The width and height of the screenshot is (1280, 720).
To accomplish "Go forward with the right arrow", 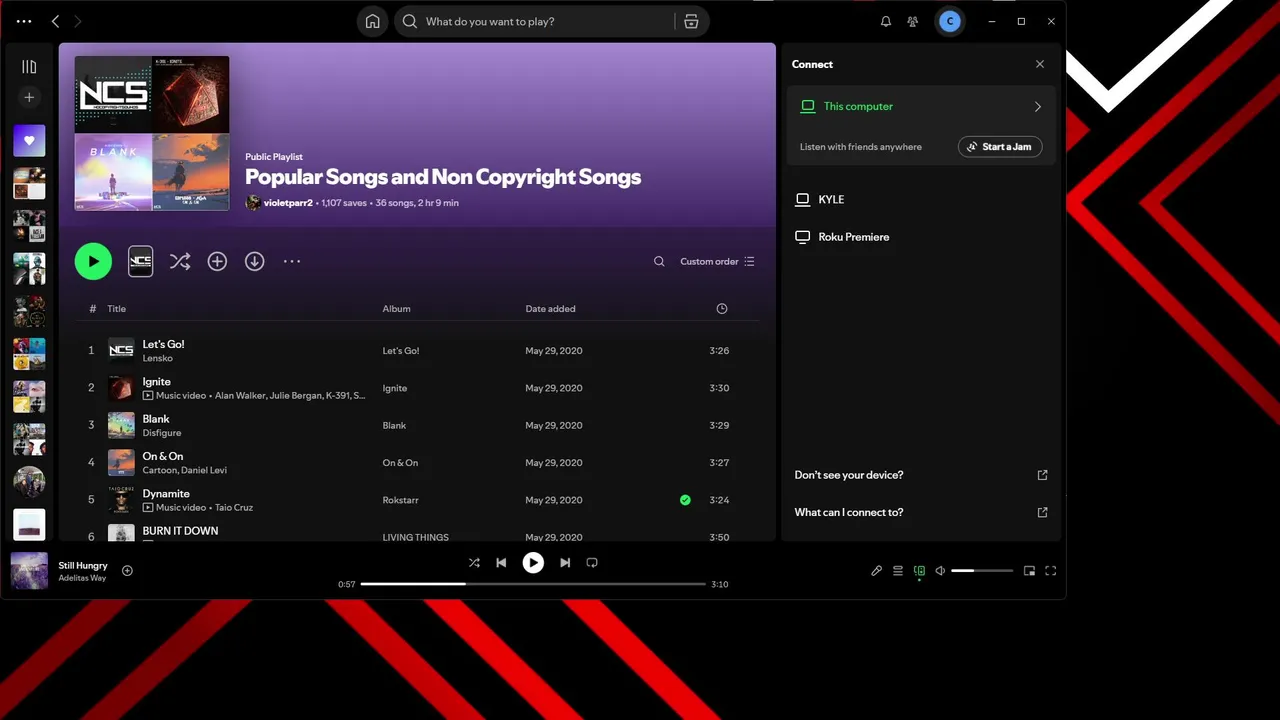I will click(78, 21).
